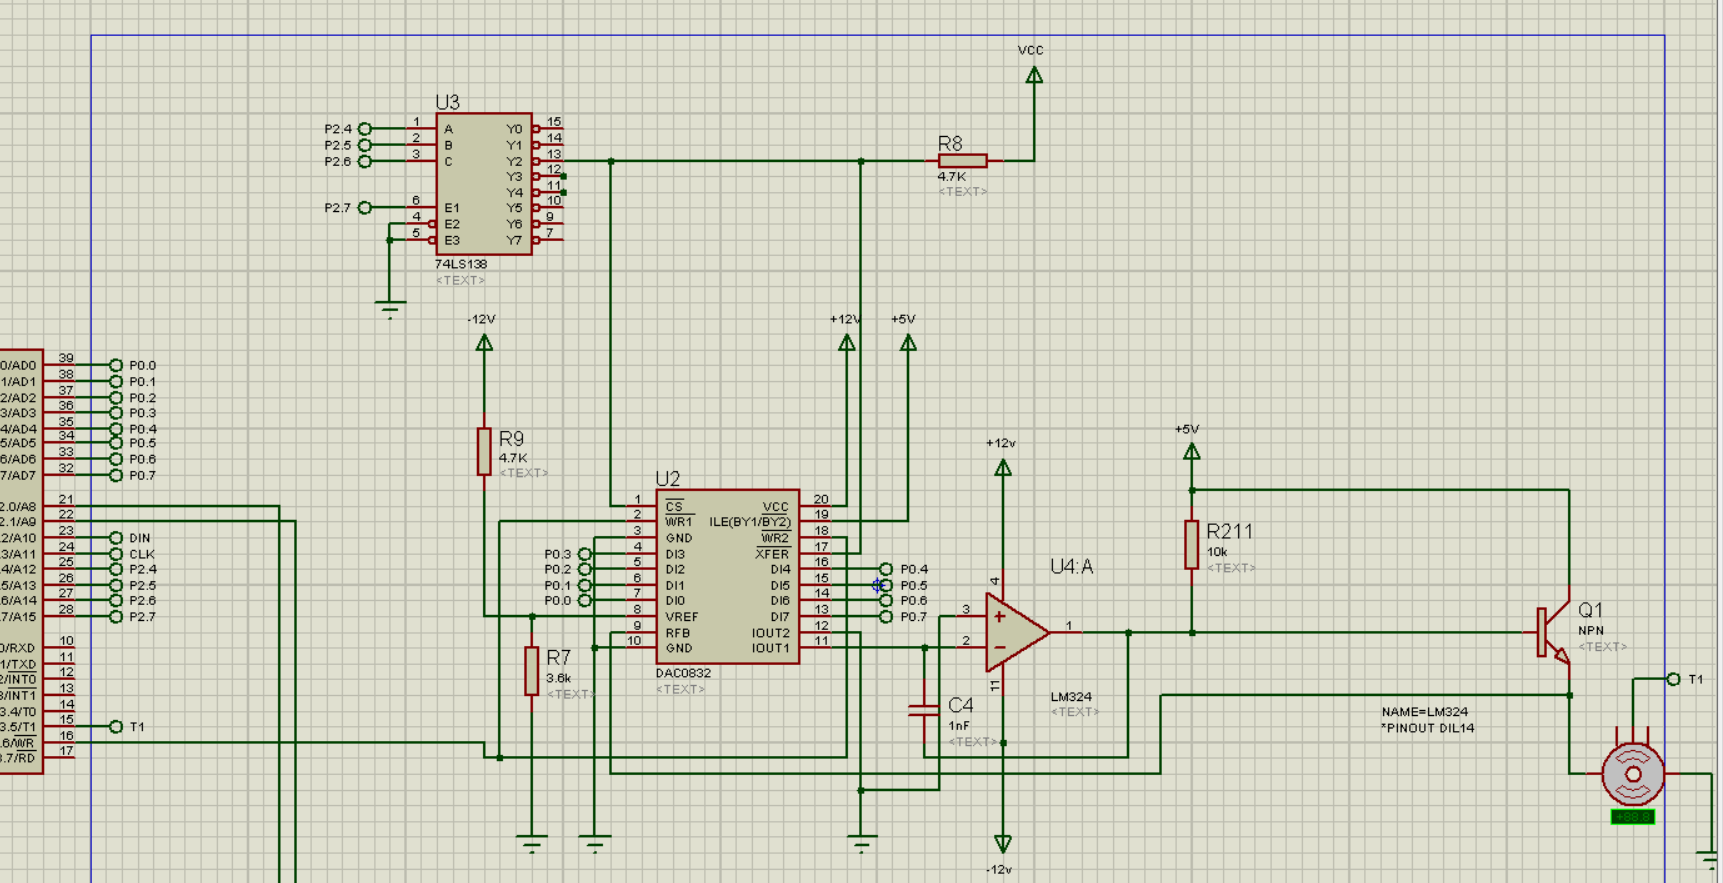This screenshot has height=883, width=1723.
Task: Click the U2 DAC0832 chip body
Action: click(728, 577)
